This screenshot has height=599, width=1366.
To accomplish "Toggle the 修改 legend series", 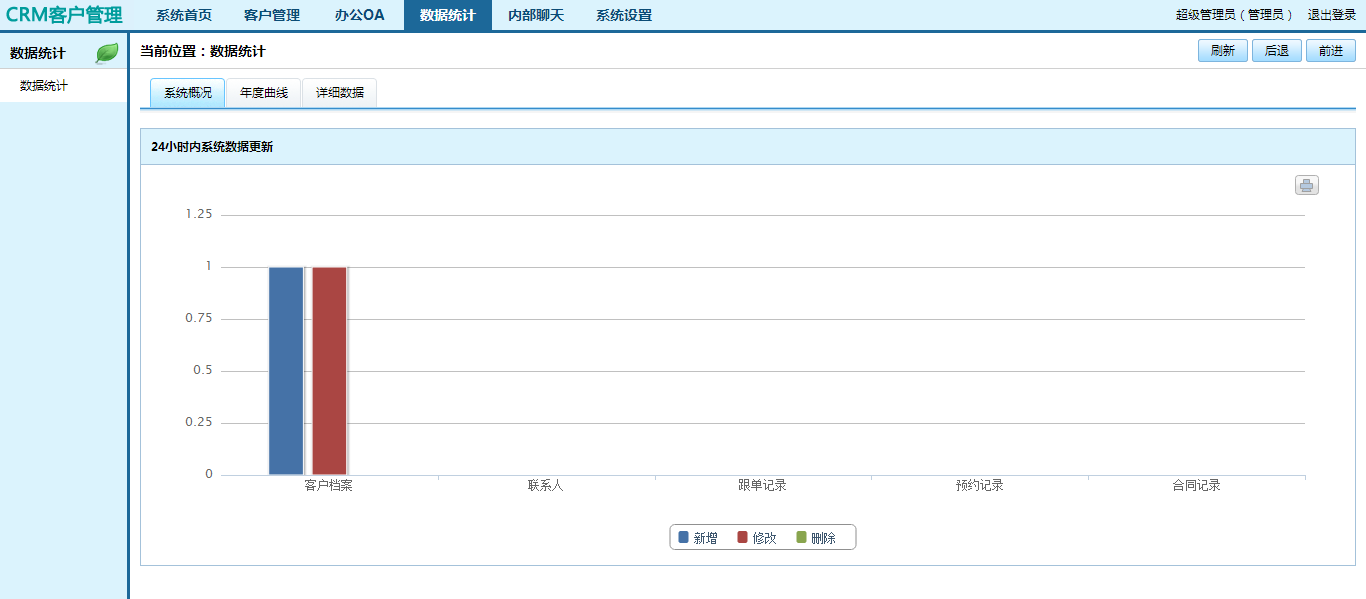I will [x=757, y=538].
